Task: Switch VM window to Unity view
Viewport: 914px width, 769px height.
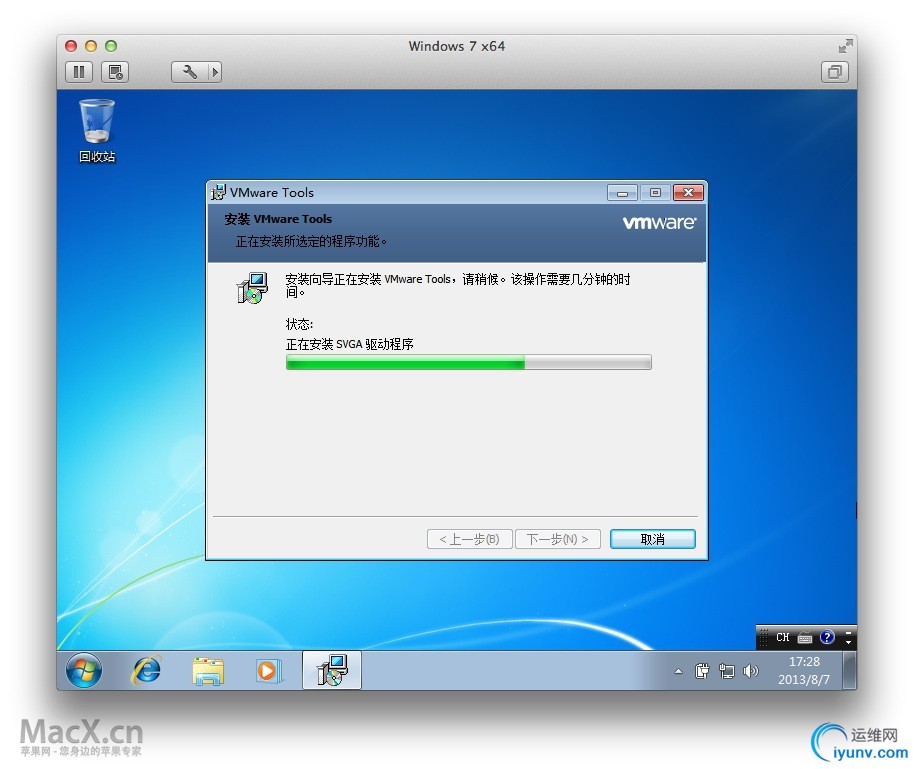Action: coord(835,72)
